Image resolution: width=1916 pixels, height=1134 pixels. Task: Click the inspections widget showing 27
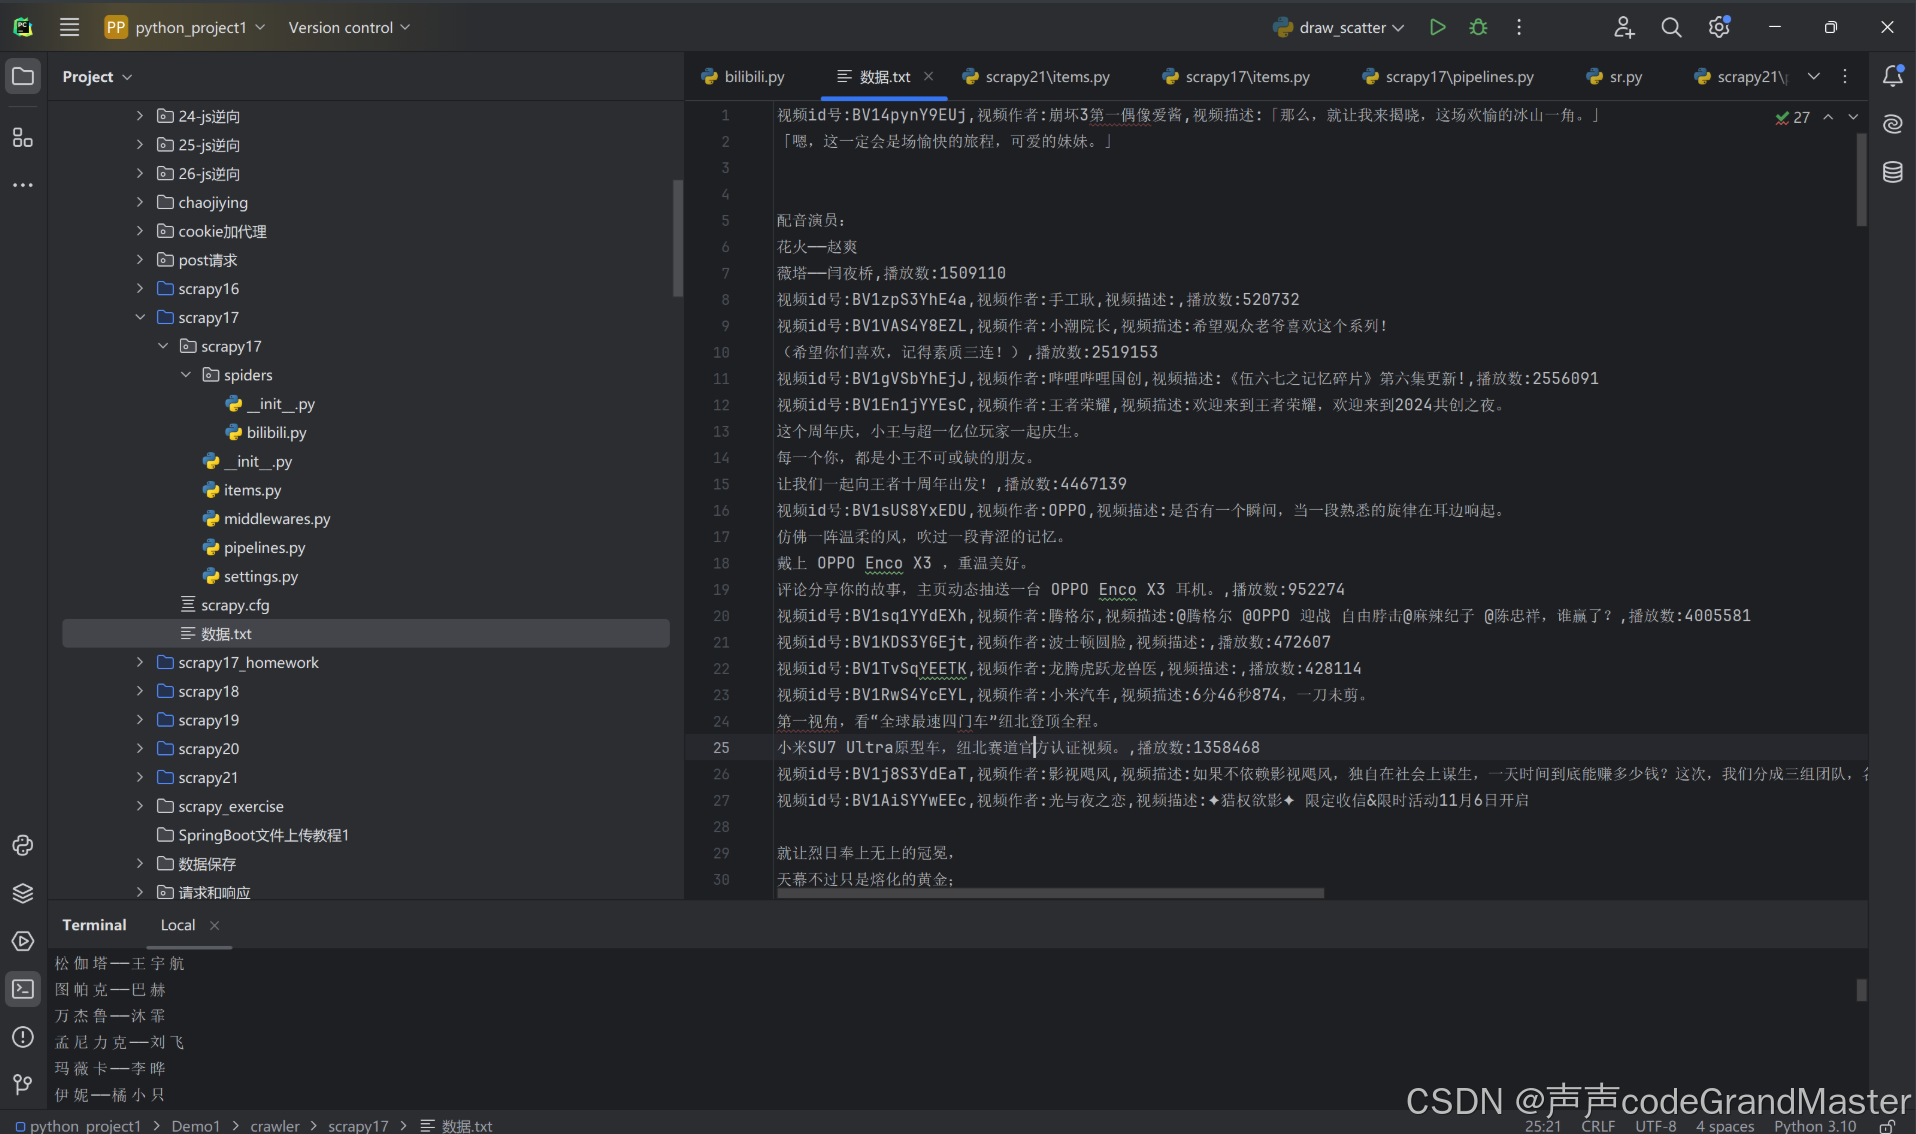[1793, 117]
